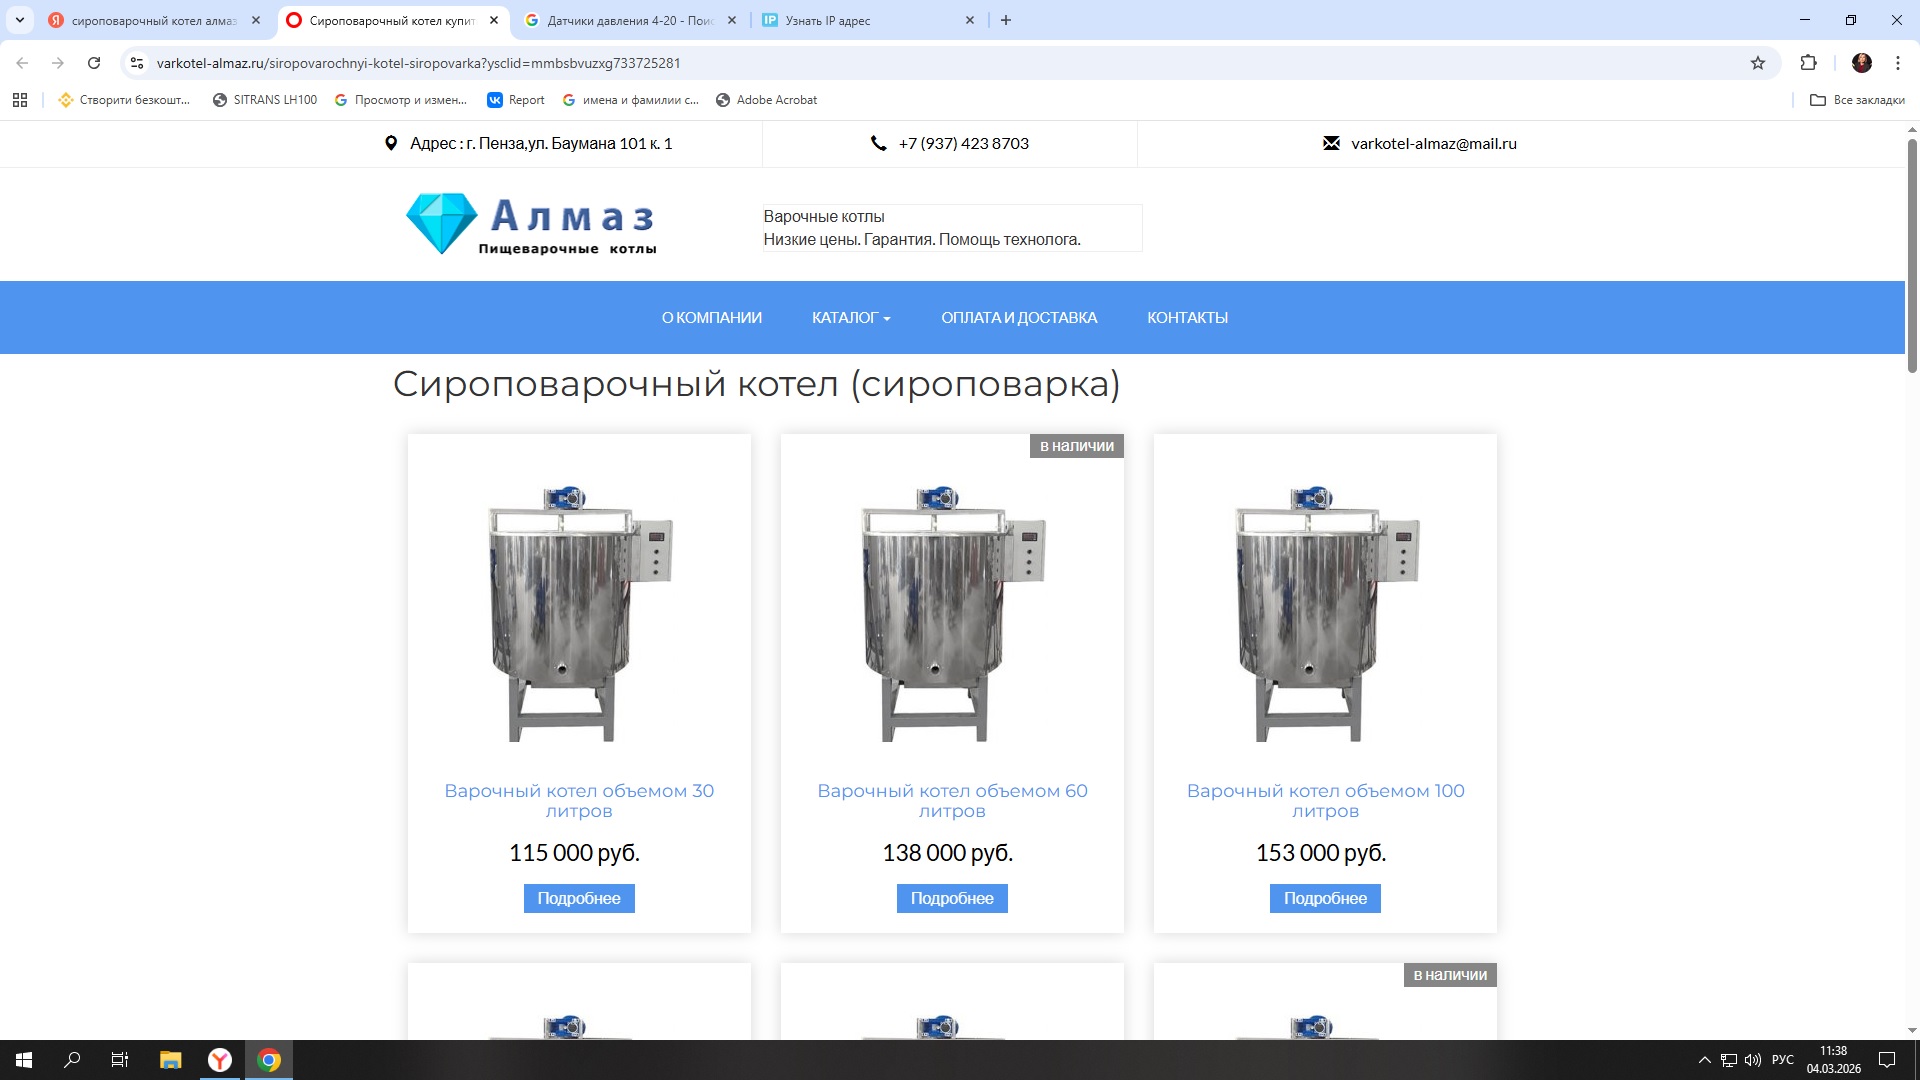
Task: Click the page vertical scrollbar thumb
Action: [1912, 256]
